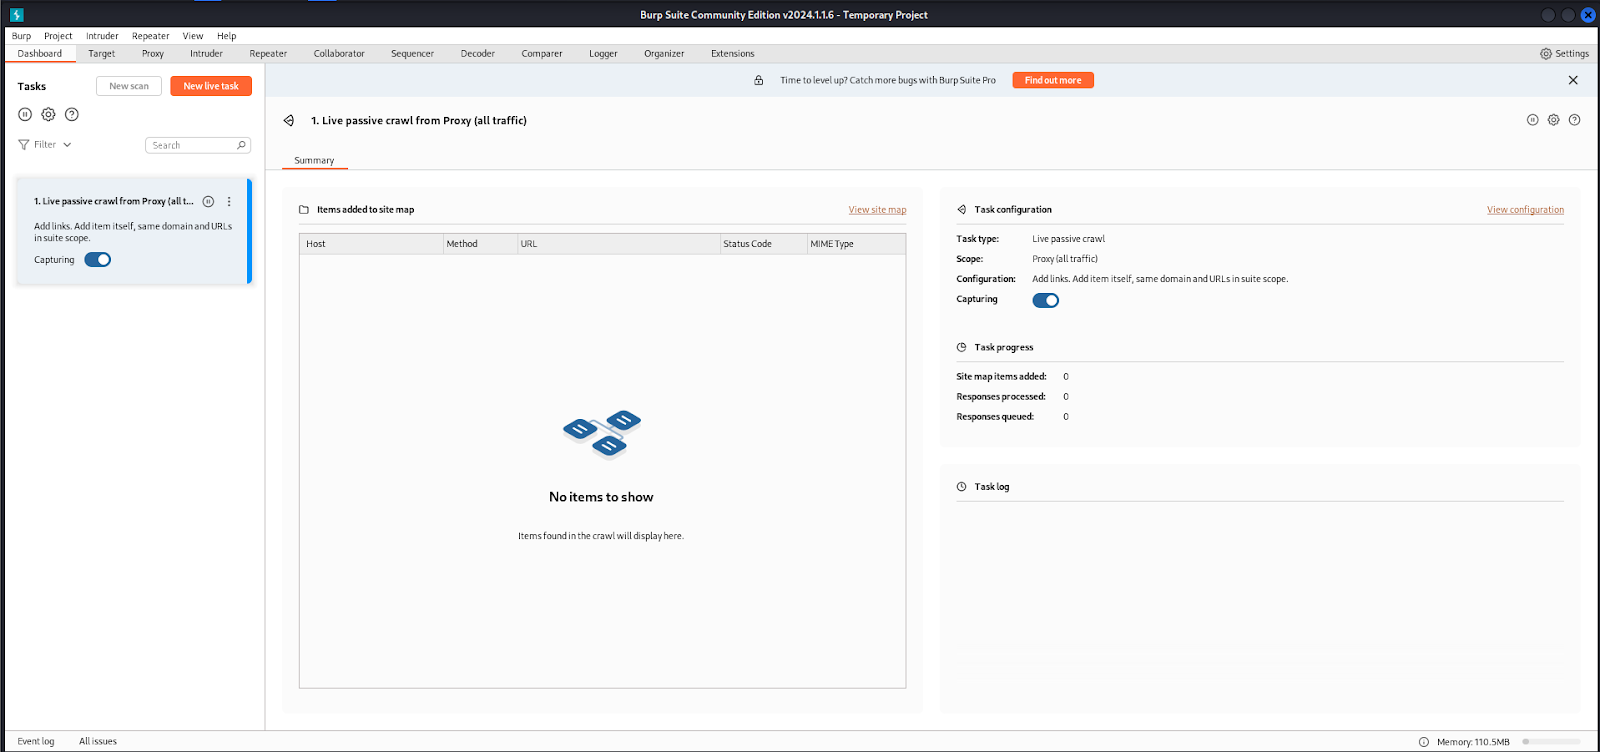The height and width of the screenshot is (752, 1600).
Task: Switch to the Proxy tab
Action: [153, 54]
